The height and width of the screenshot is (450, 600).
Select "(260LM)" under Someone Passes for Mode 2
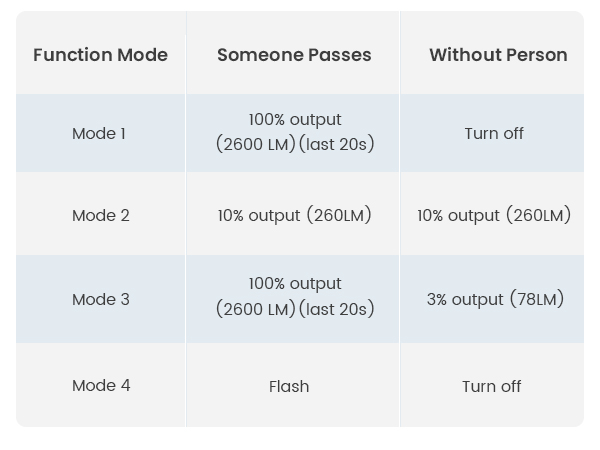[x=339, y=215]
